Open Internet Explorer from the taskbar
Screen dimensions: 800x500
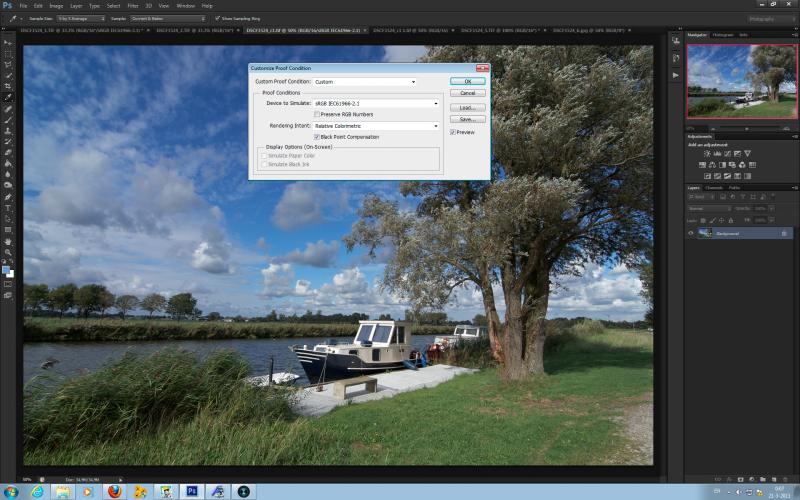pyautogui.click(x=38, y=491)
